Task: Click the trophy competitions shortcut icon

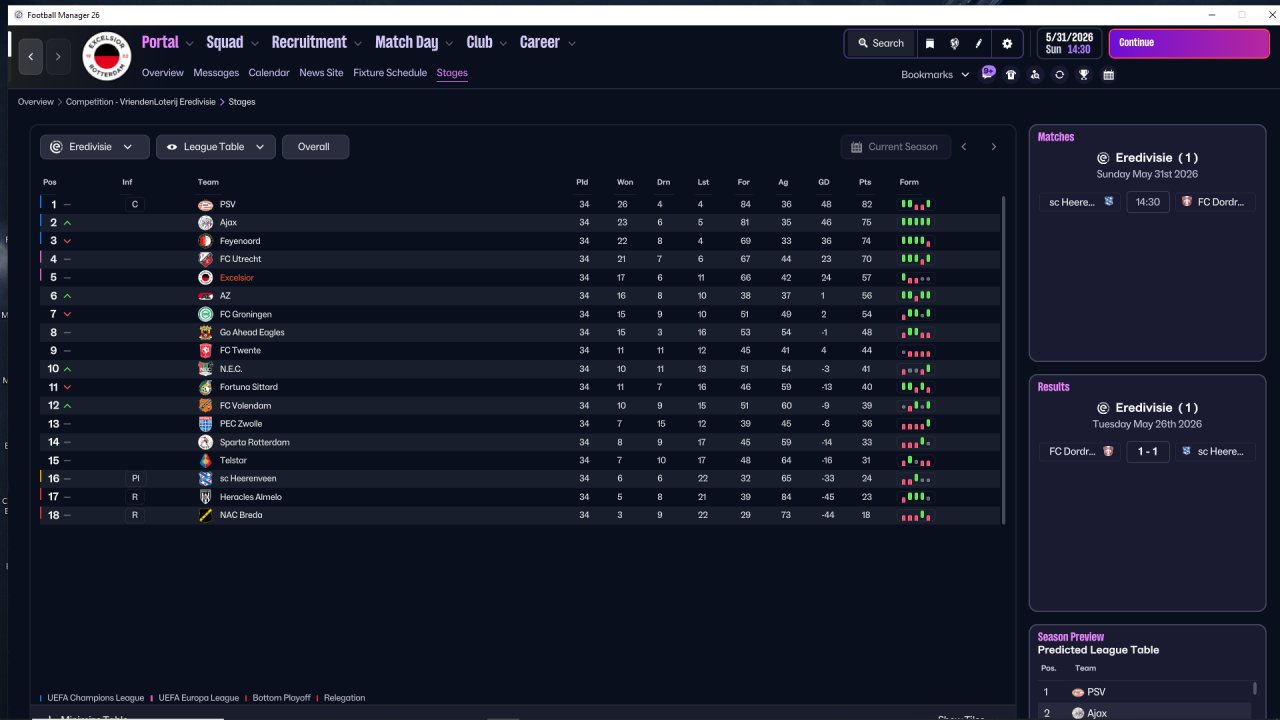Action: (1083, 74)
